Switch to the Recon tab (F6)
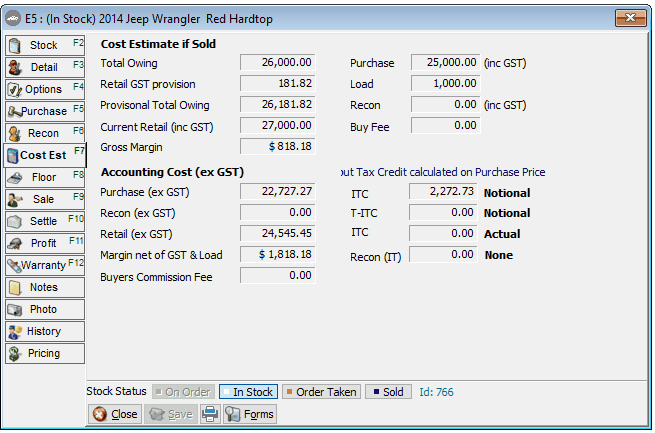 [x=45, y=134]
